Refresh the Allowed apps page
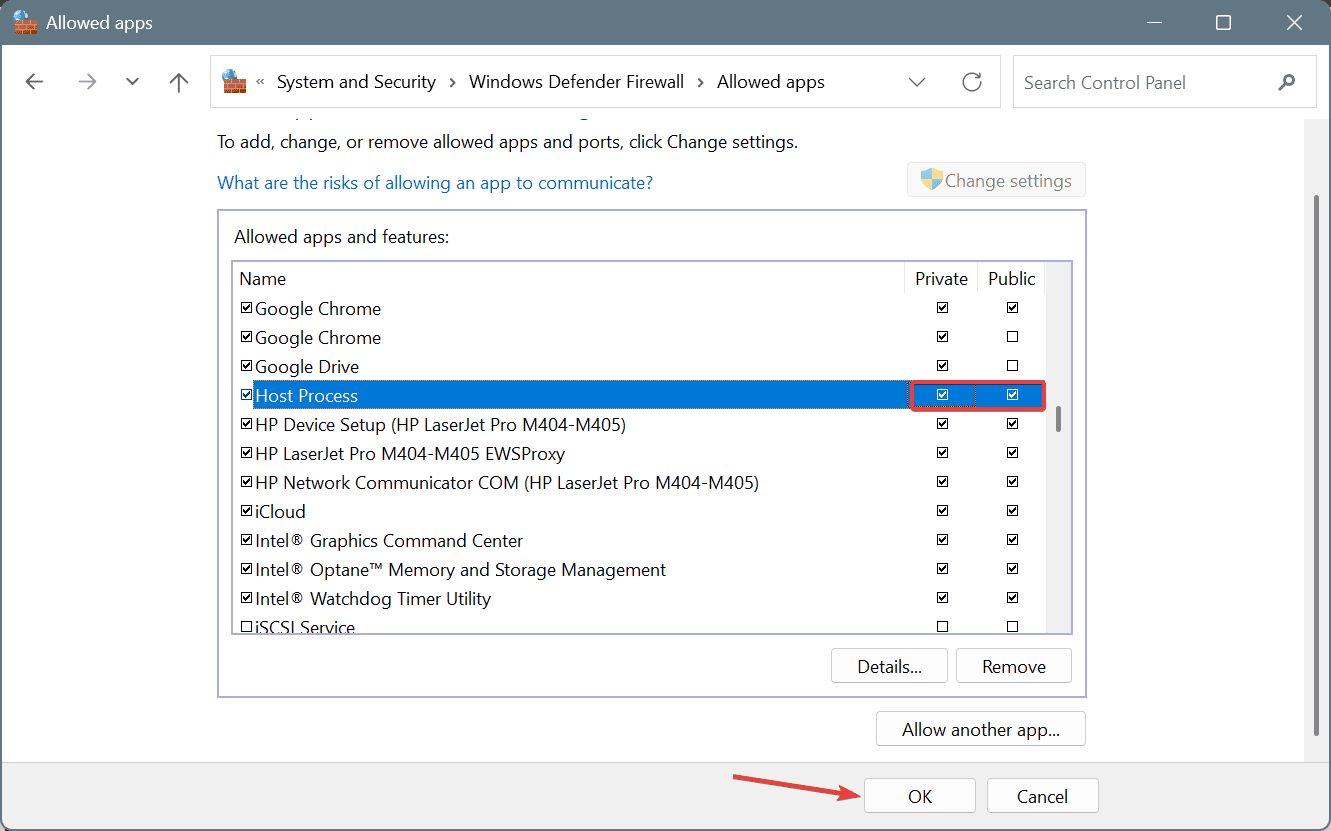This screenshot has width=1331, height=831. (971, 82)
